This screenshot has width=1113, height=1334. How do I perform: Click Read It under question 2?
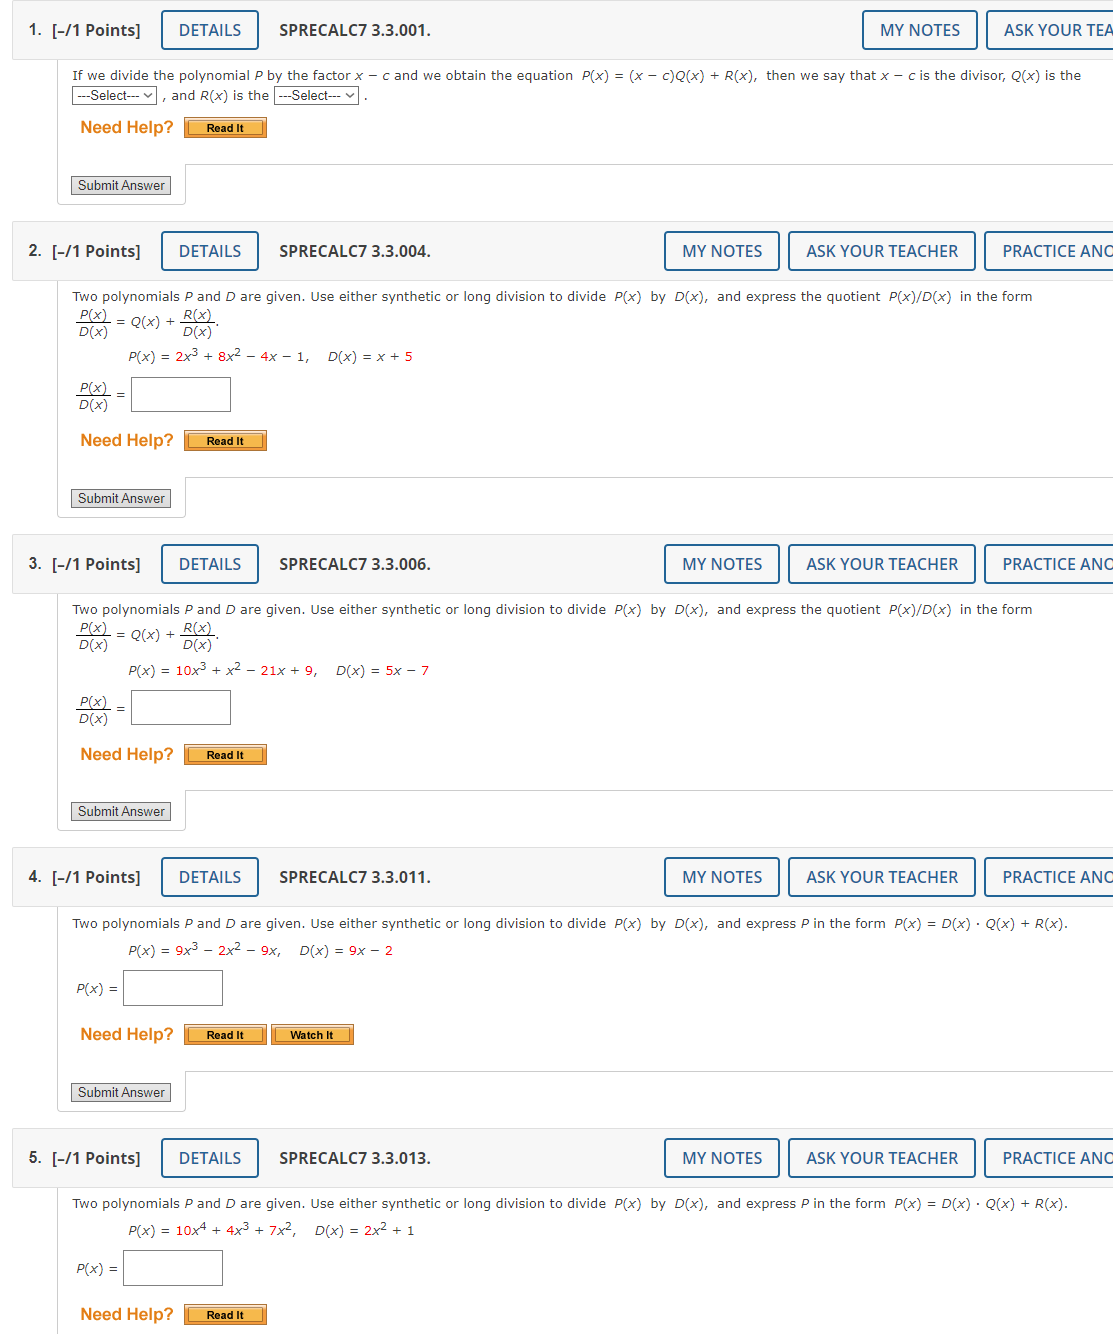224,440
